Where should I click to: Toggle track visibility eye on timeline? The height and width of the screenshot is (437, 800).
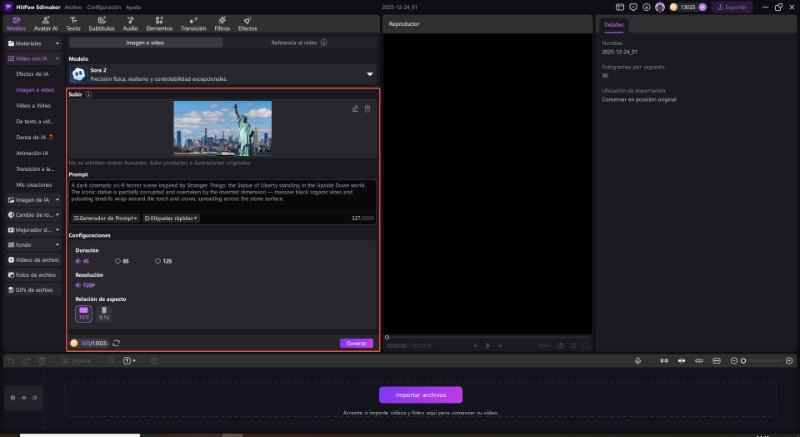[24, 398]
